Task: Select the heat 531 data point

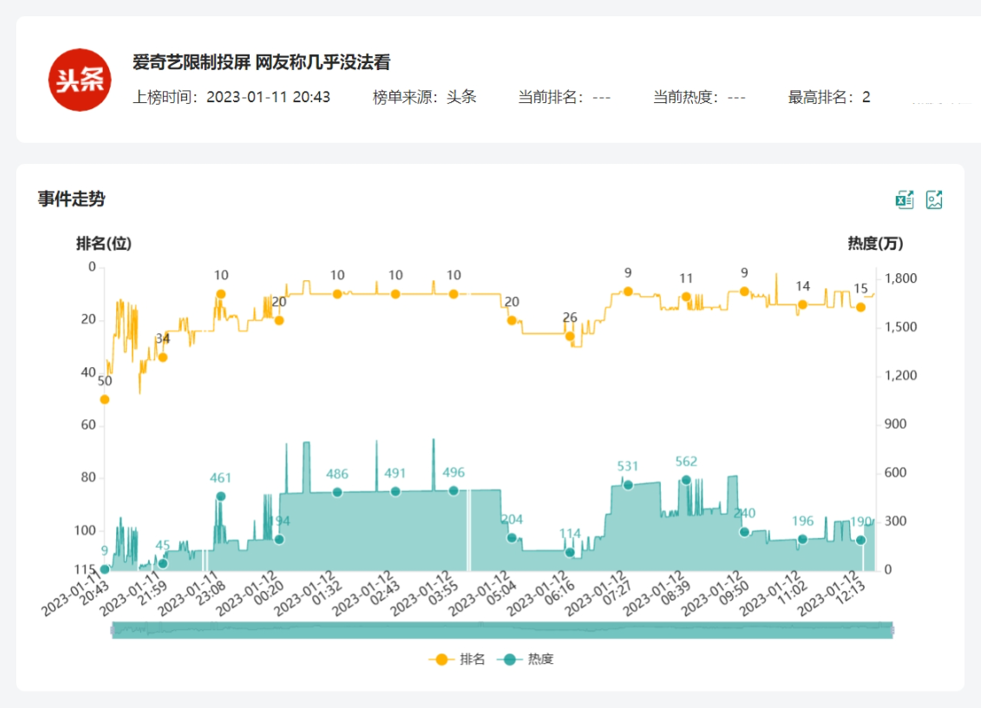Action: 628,485
